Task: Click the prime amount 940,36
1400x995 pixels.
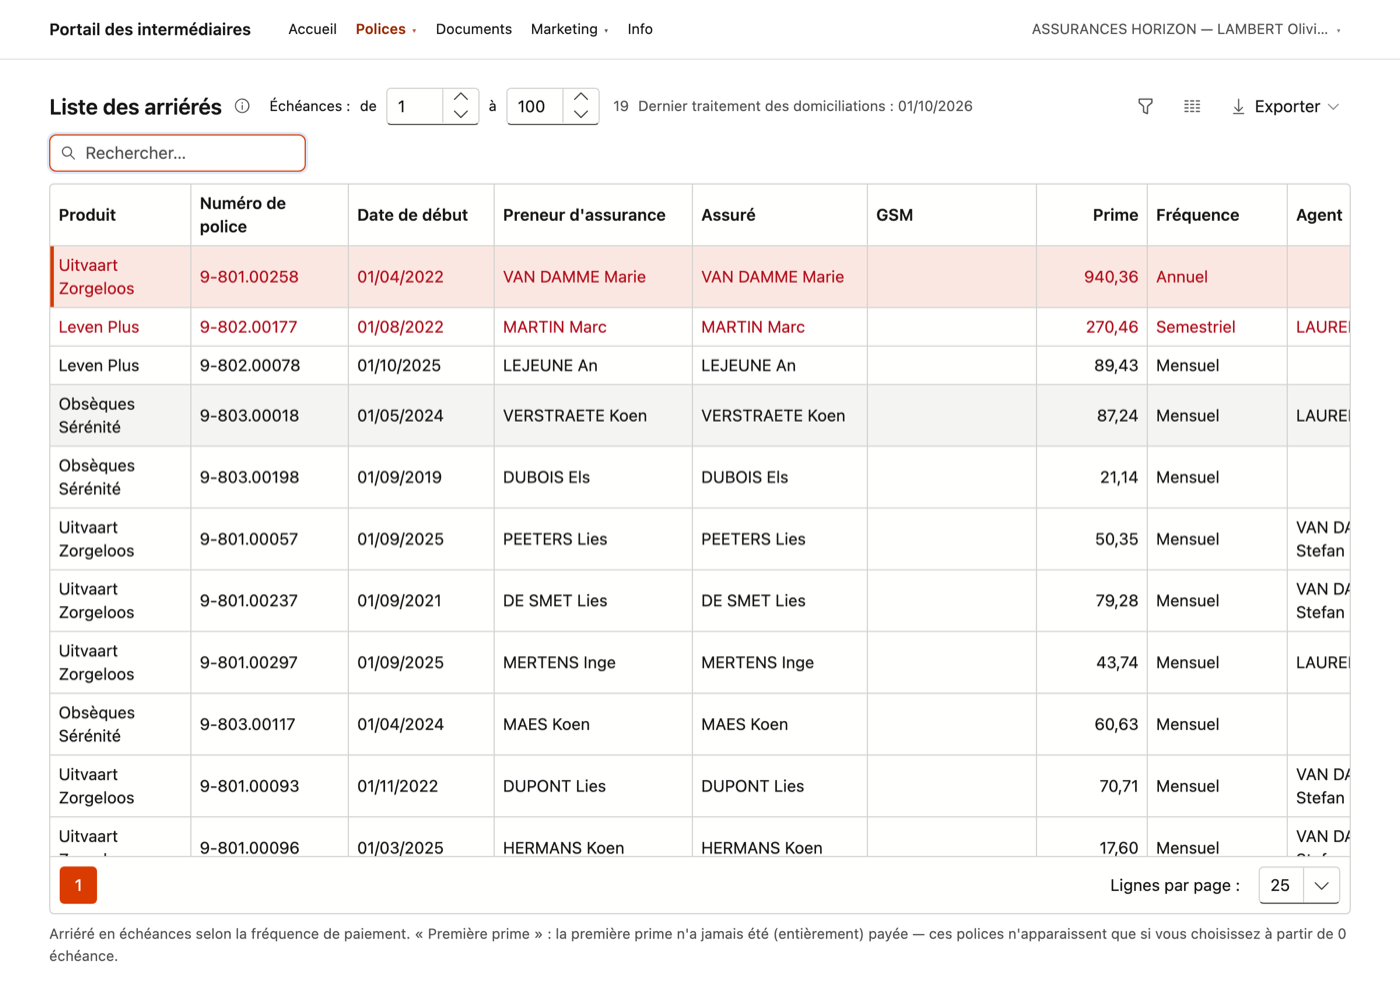Action: (1111, 277)
